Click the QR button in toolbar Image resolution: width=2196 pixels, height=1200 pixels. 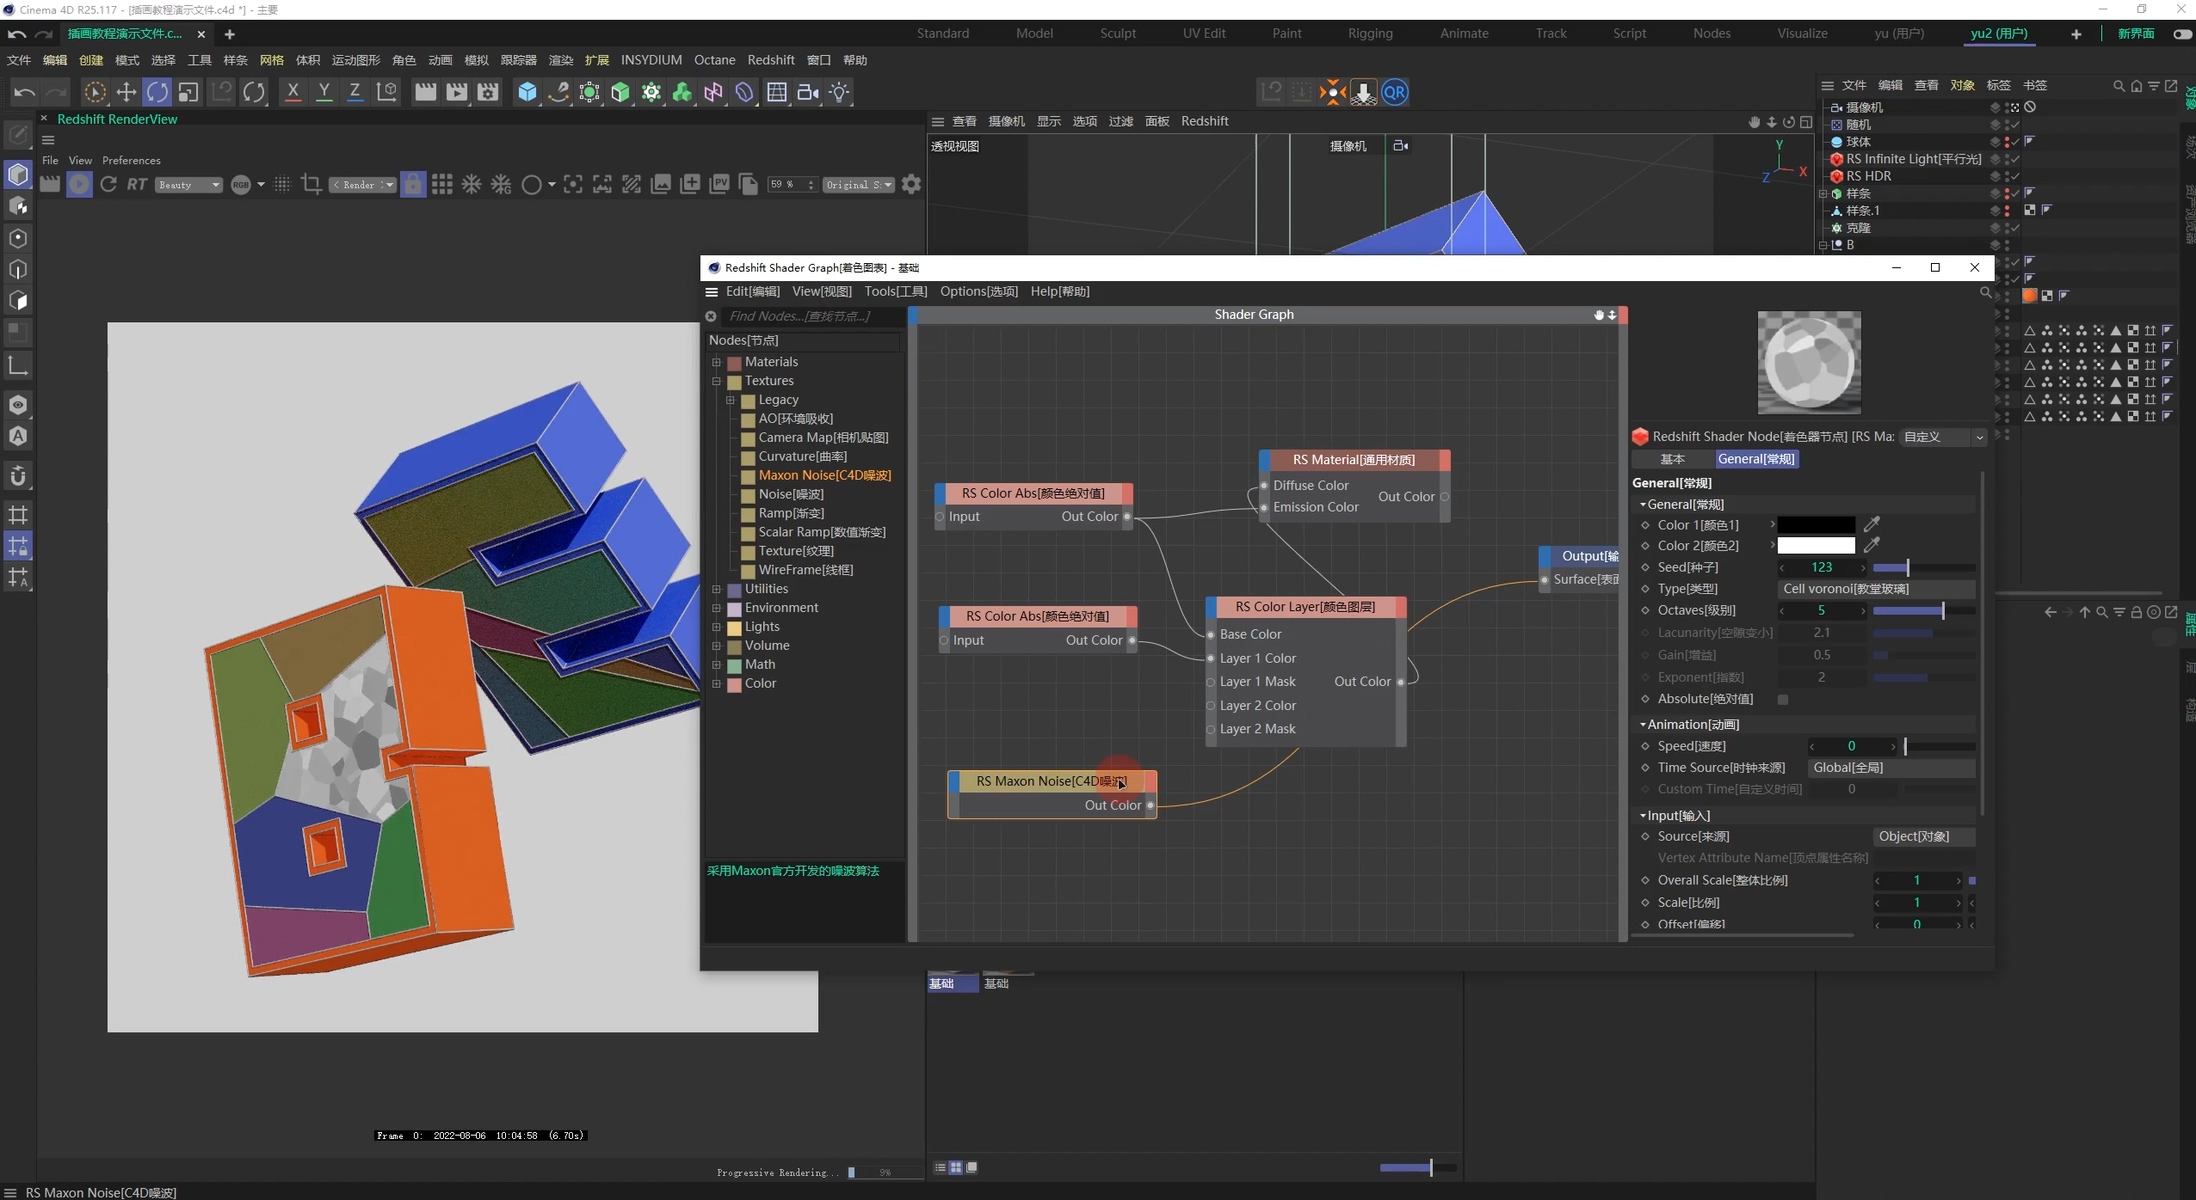(x=1394, y=92)
